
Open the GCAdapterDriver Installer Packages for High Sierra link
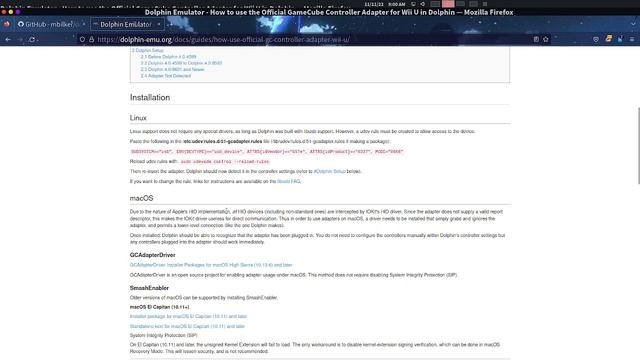(211, 265)
